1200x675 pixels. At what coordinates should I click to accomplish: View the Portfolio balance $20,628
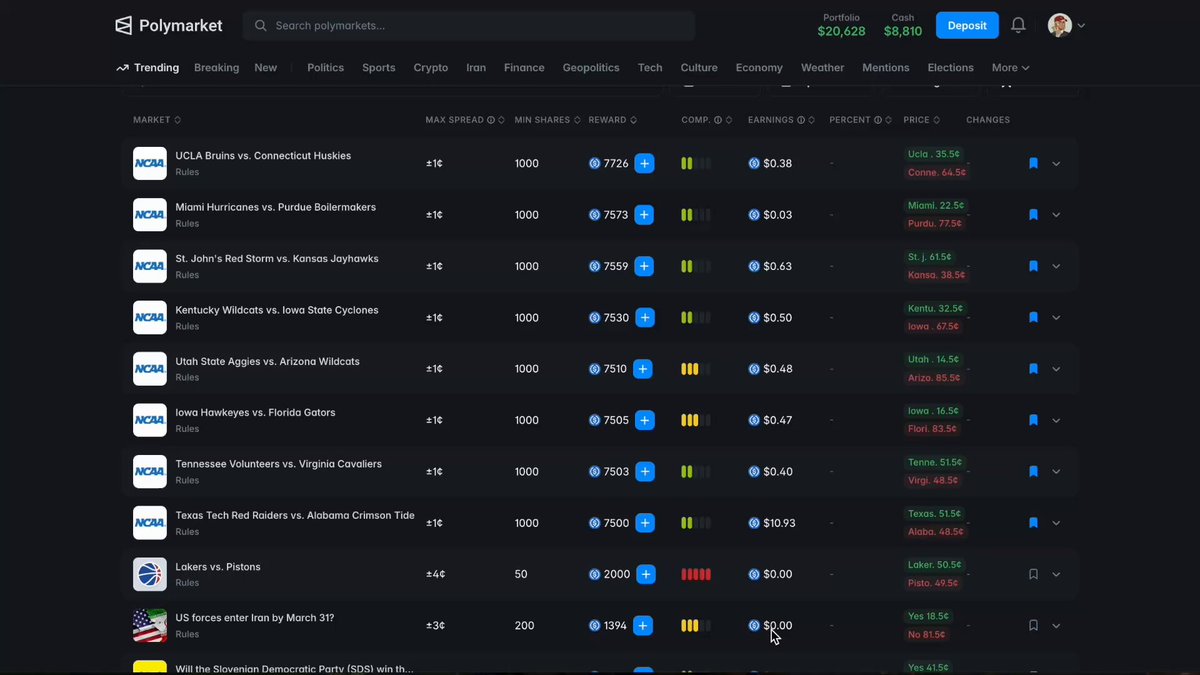click(841, 25)
